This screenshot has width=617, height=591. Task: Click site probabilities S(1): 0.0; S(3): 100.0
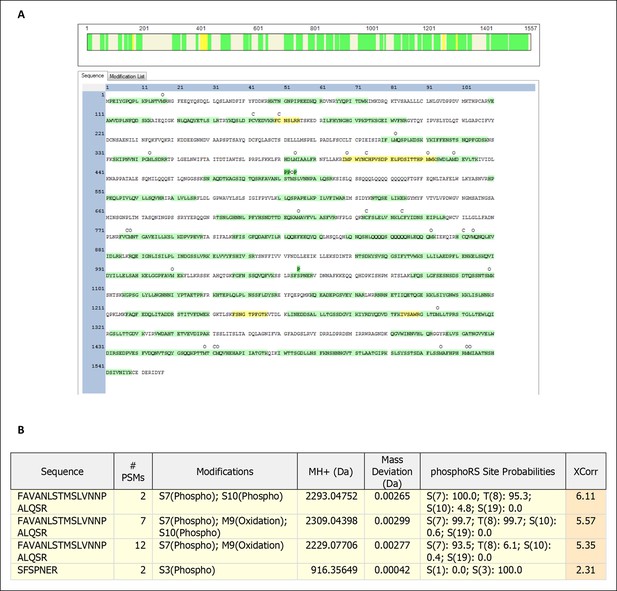(493, 570)
